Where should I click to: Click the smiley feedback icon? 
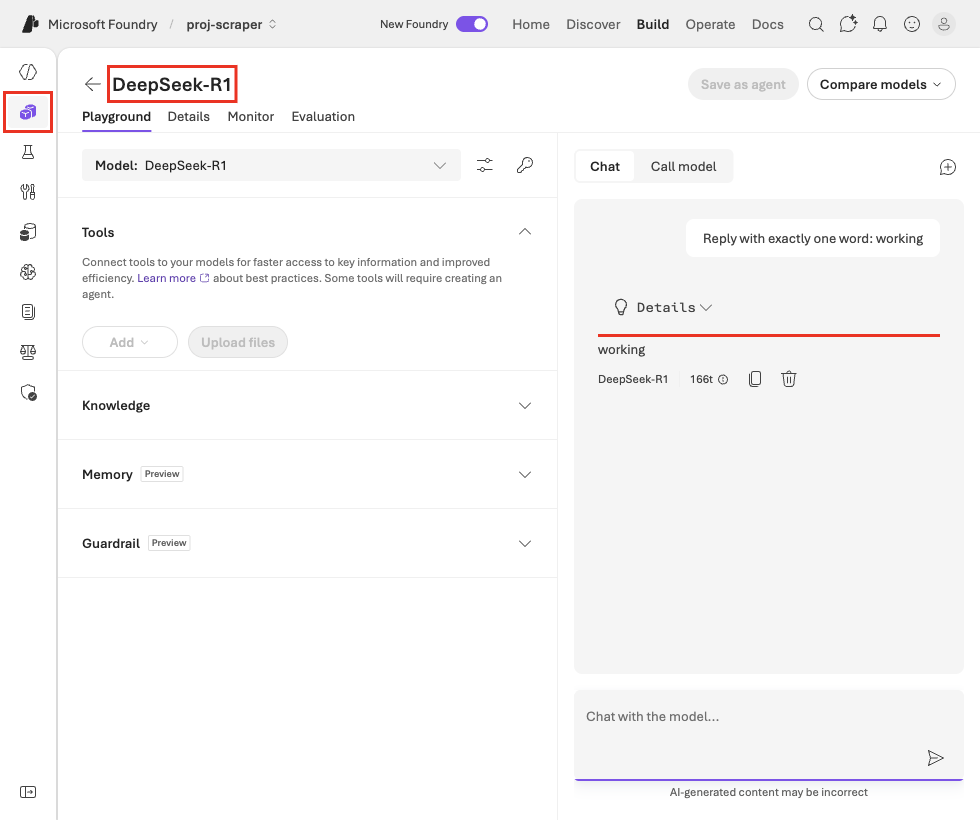(x=912, y=24)
